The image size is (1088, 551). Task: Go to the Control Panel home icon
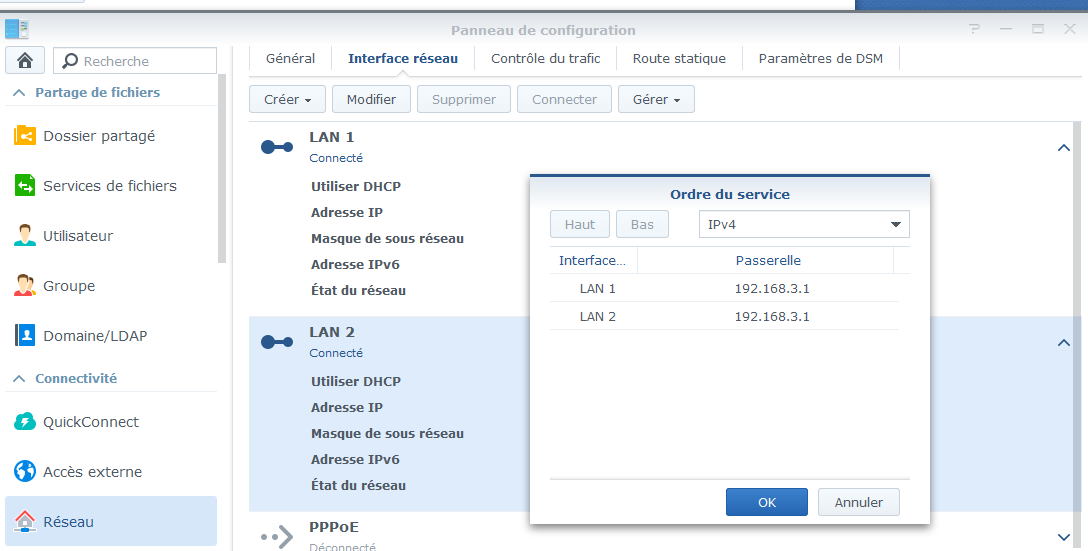click(25, 60)
